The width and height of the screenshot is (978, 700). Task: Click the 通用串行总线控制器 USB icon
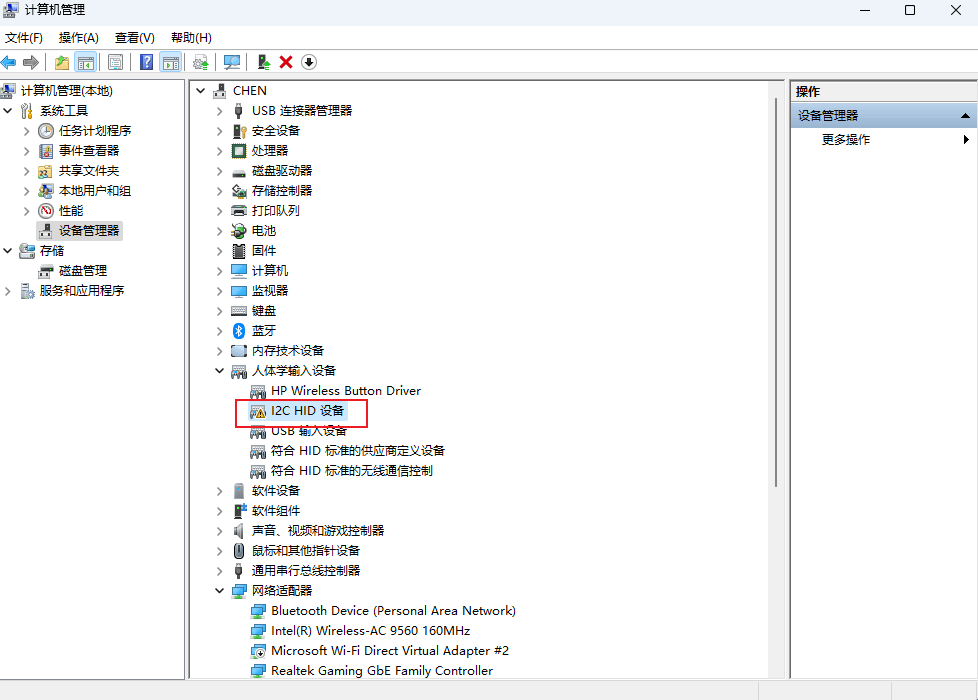pyautogui.click(x=239, y=570)
